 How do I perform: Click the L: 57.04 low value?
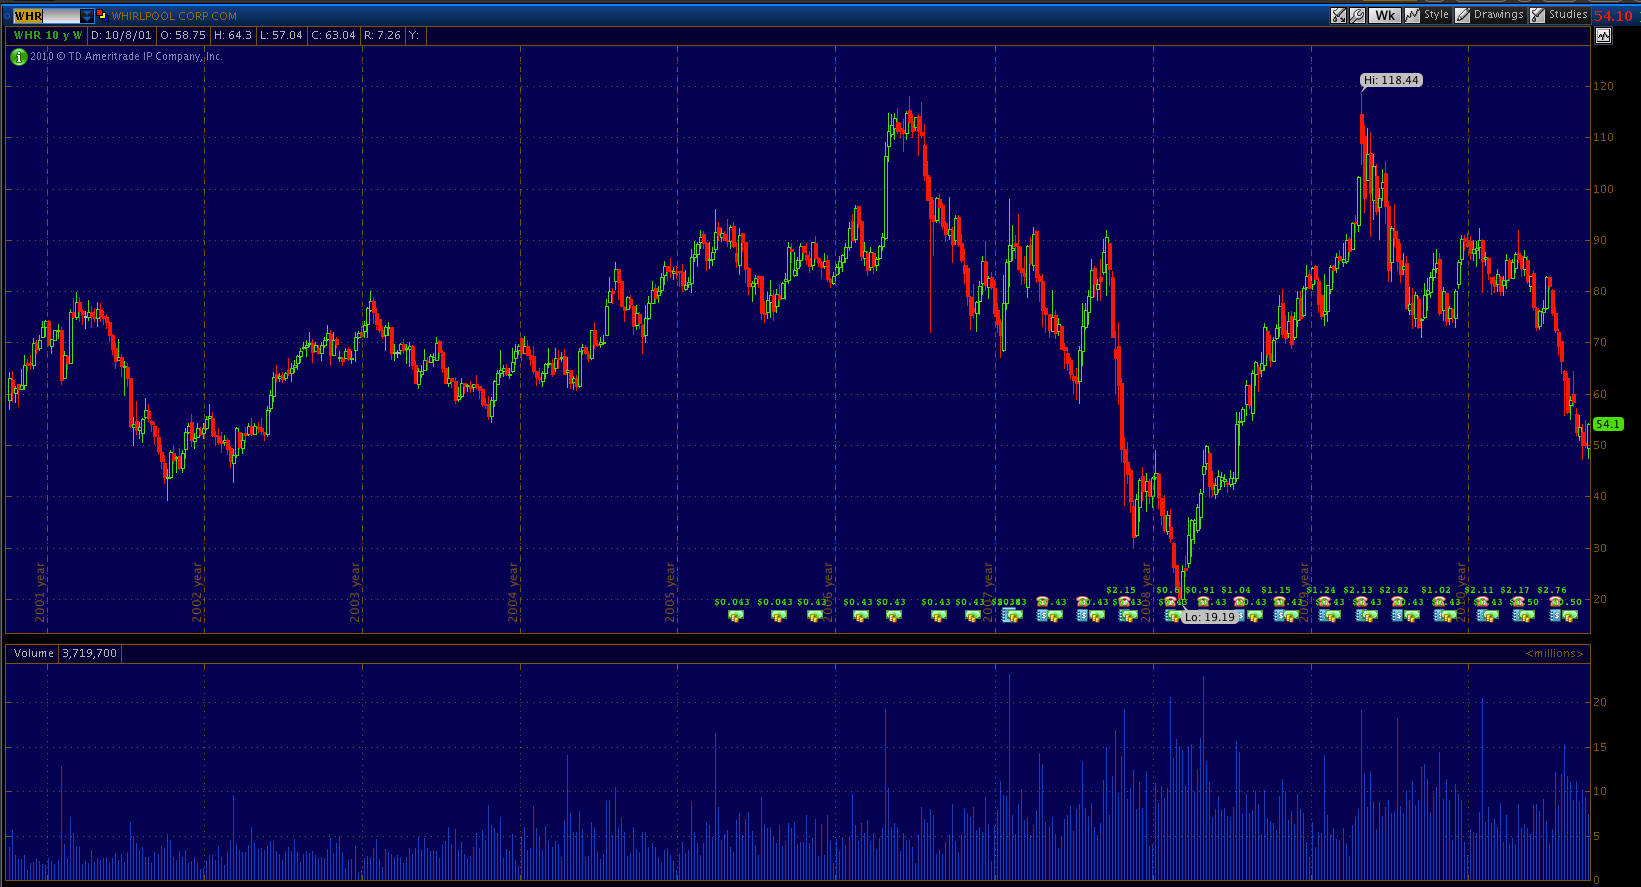281,35
